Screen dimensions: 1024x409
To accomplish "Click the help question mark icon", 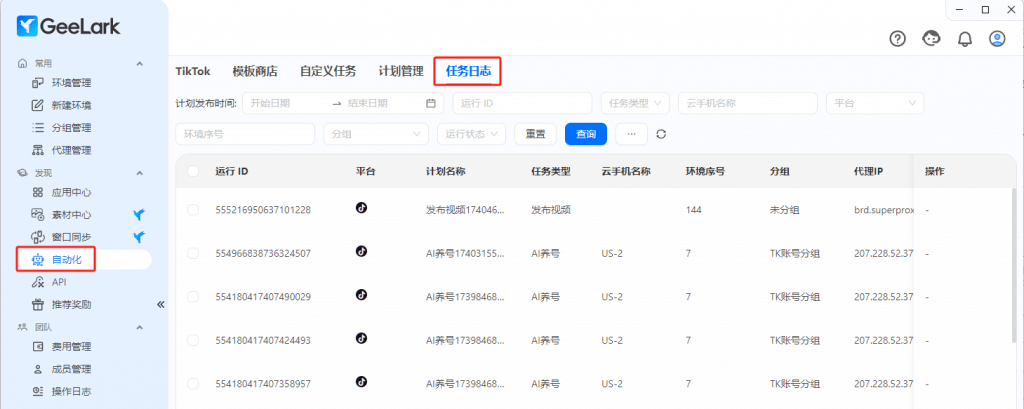I will (x=897, y=39).
